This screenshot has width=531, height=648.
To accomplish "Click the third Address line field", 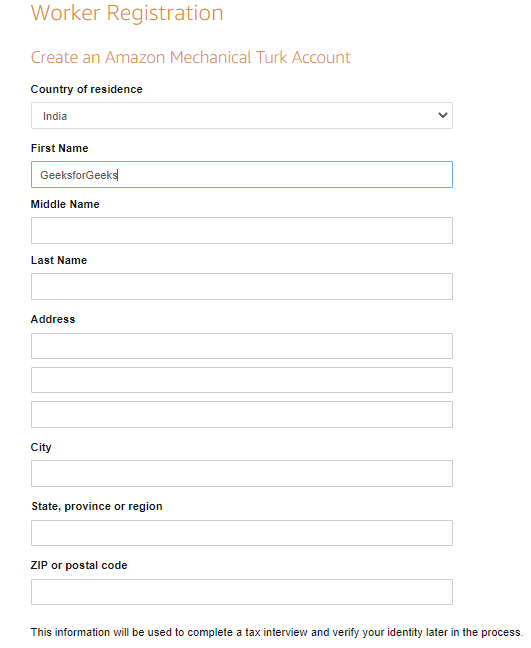I will click(242, 415).
